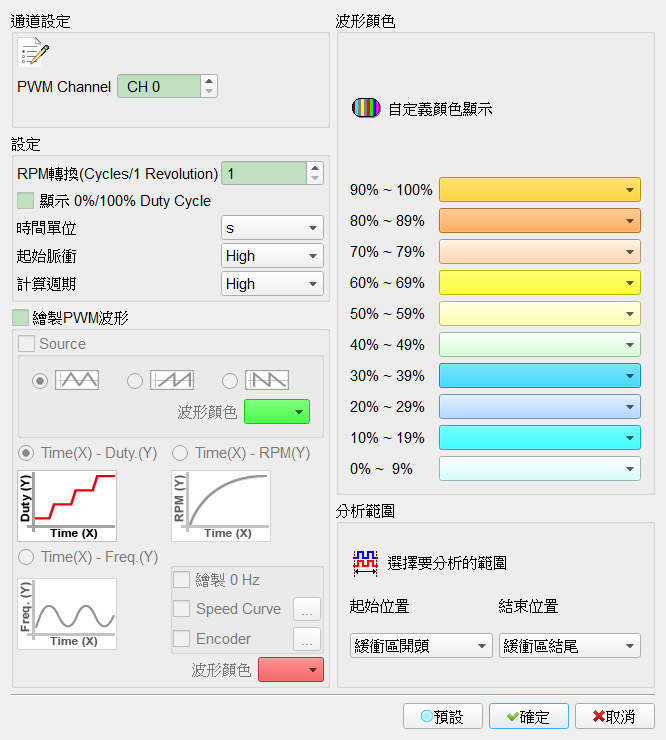Click the RPM versus Time graph thumbnail
This screenshot has height=740, width=666.
[x=221, y=506]
